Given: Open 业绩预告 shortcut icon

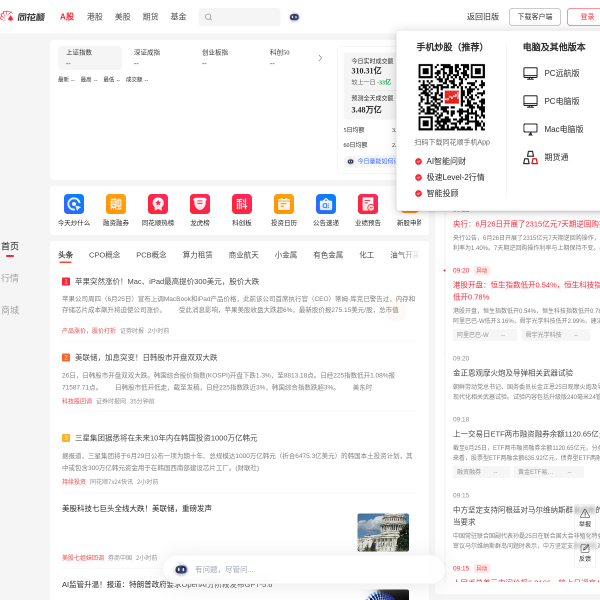Looking at the screenshot, I should (x=368, y=204).
